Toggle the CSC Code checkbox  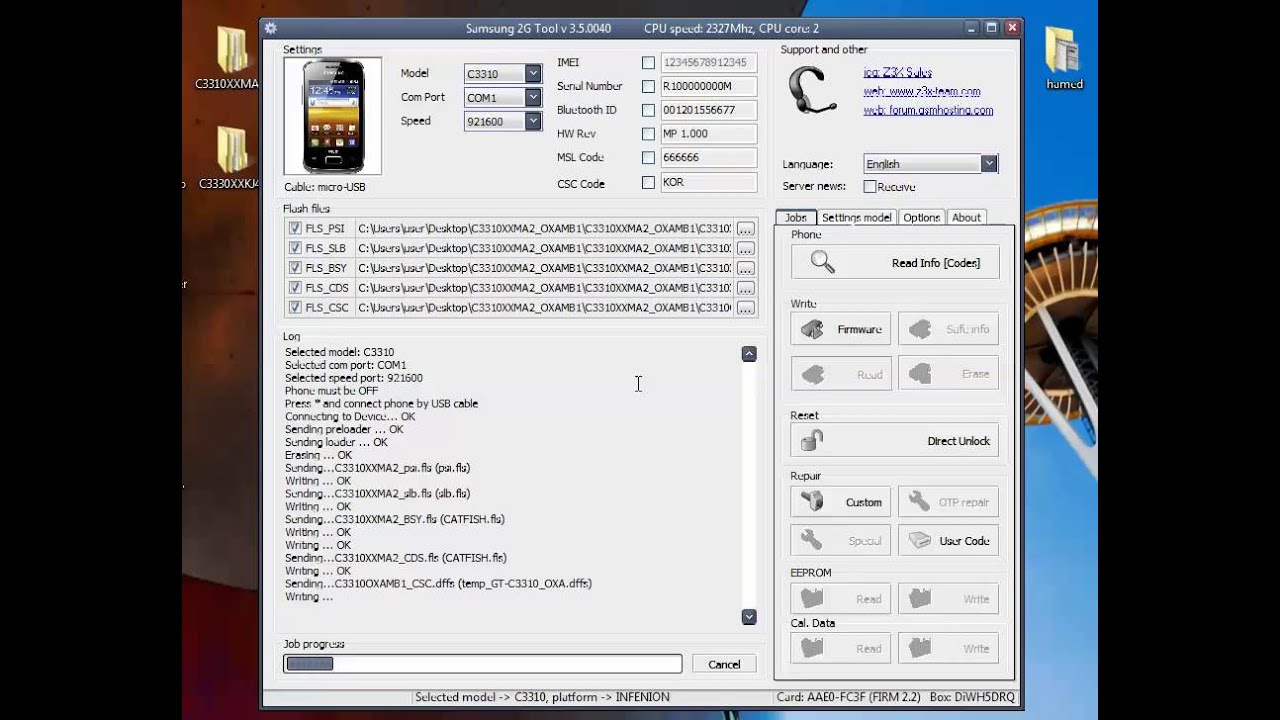[649, 182]
